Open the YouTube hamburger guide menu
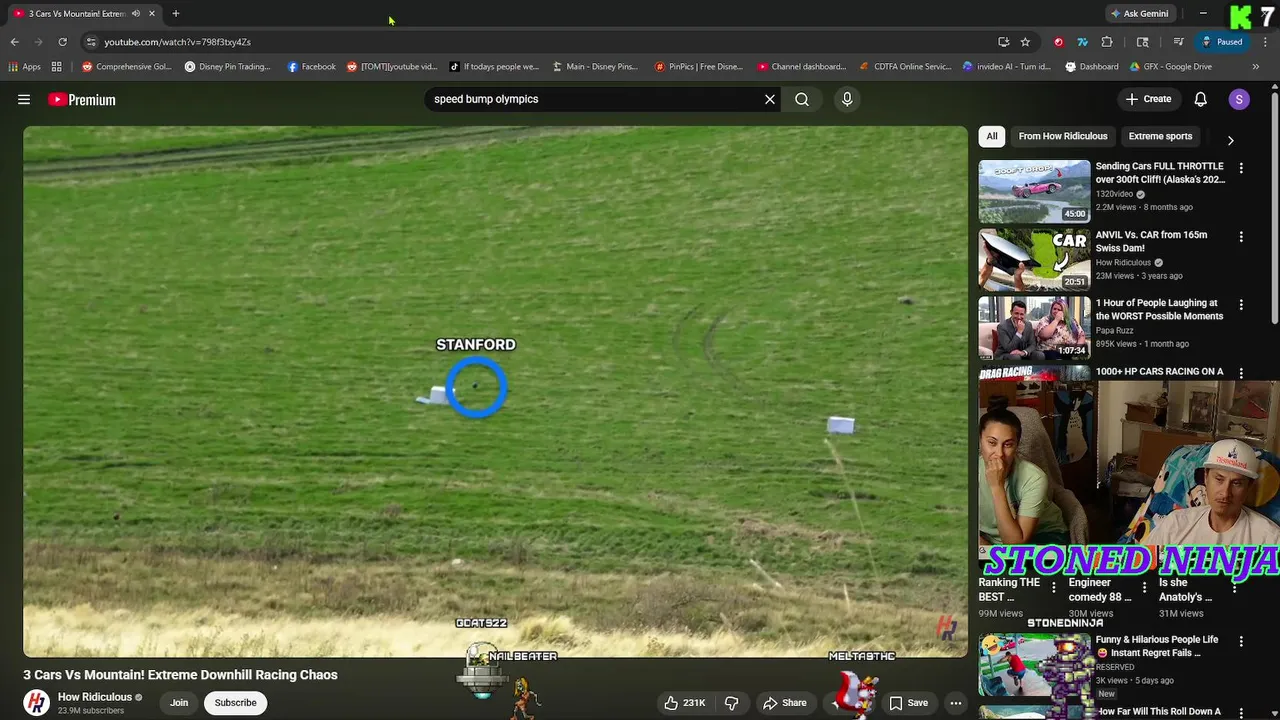Image resolution: width=1280 pixels, height=720 pixels. click(24, 99)
